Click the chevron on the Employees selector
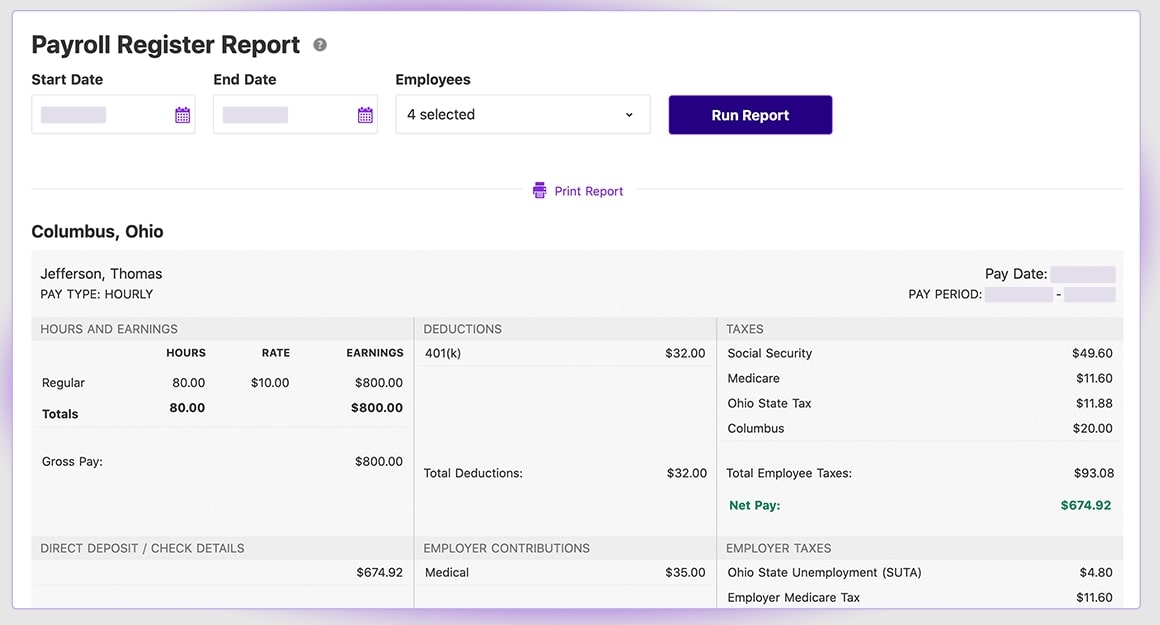This screenshot has height=625, width=1160. 630,114
